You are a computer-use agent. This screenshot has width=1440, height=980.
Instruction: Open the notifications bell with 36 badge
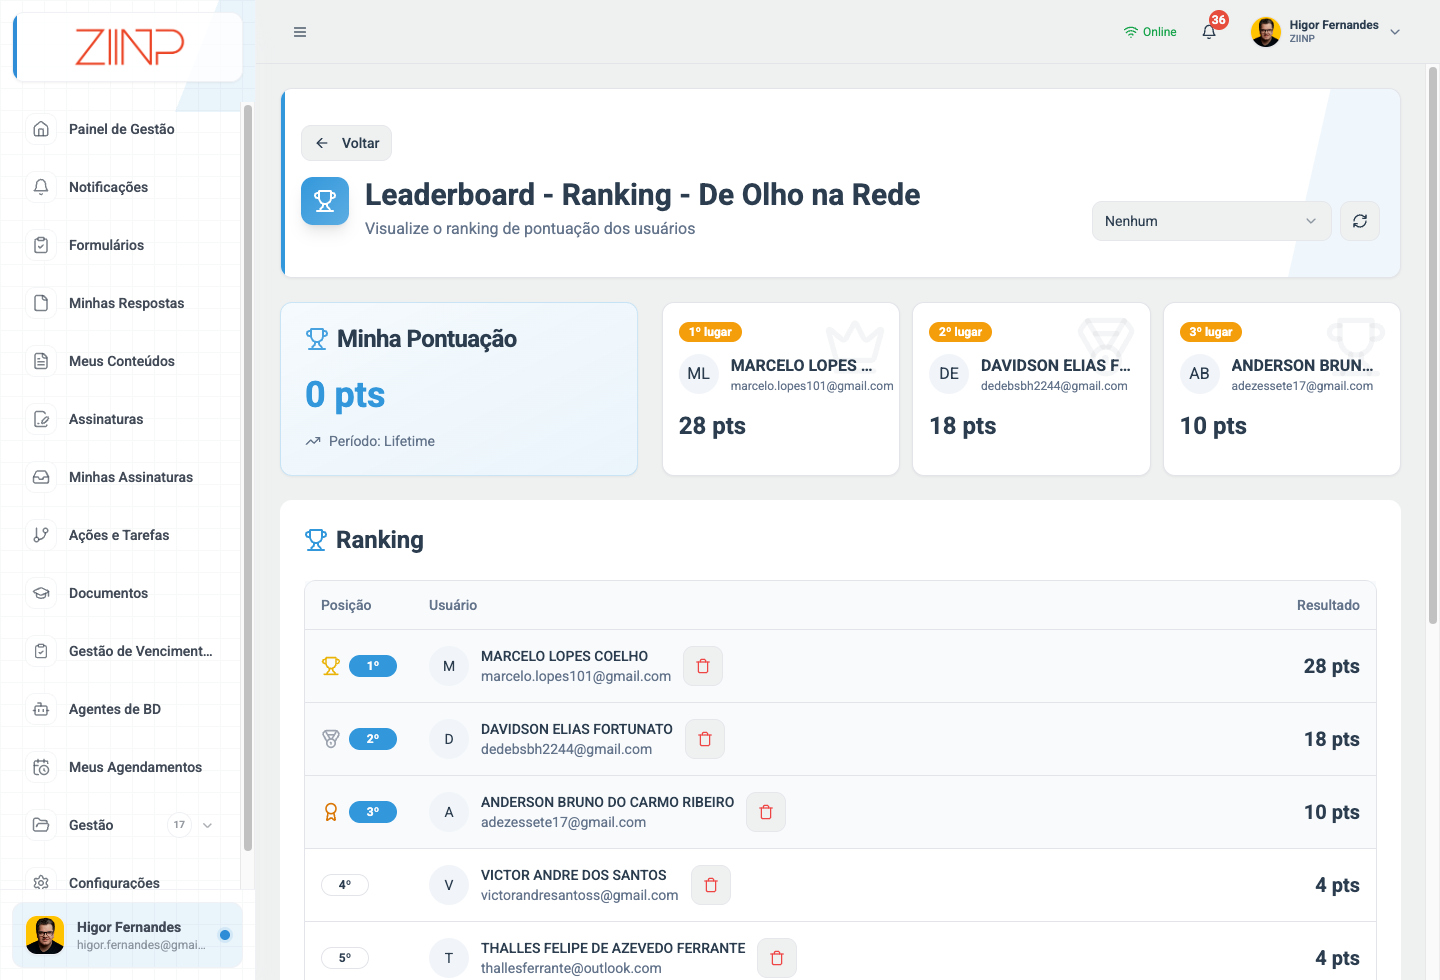[1209, 31]
